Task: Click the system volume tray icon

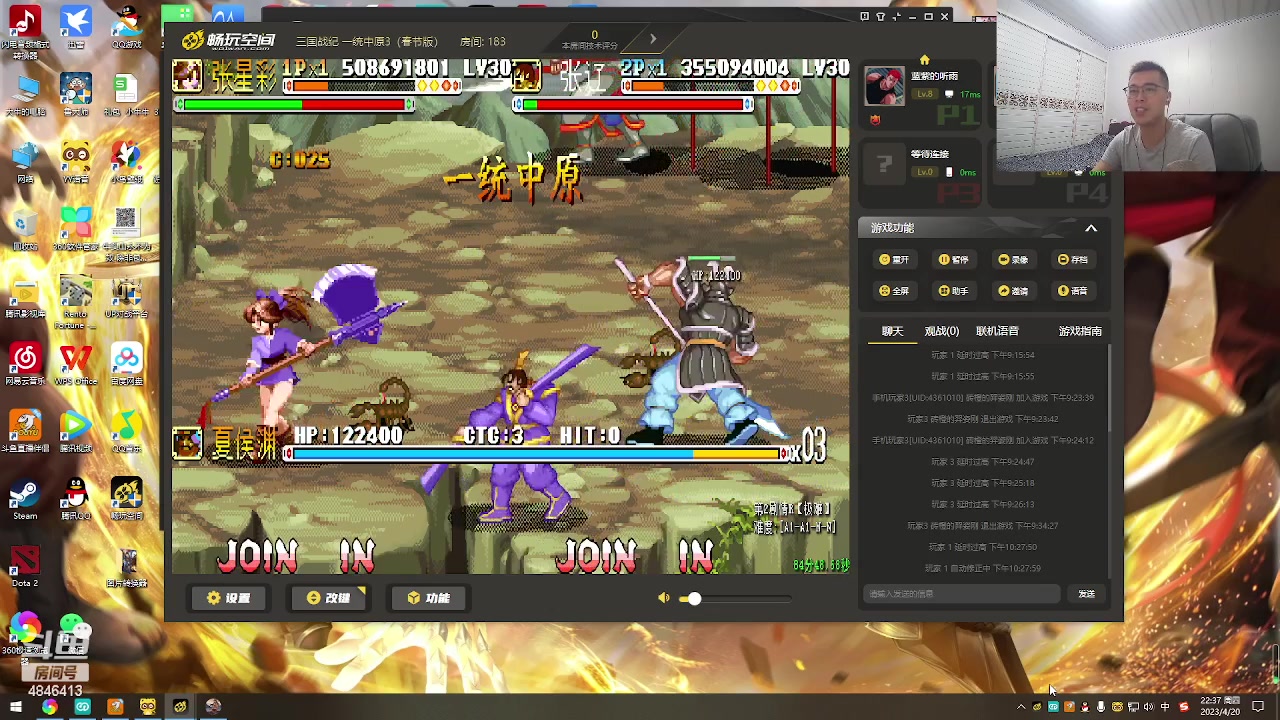Action: click(x=1149, y=707)
